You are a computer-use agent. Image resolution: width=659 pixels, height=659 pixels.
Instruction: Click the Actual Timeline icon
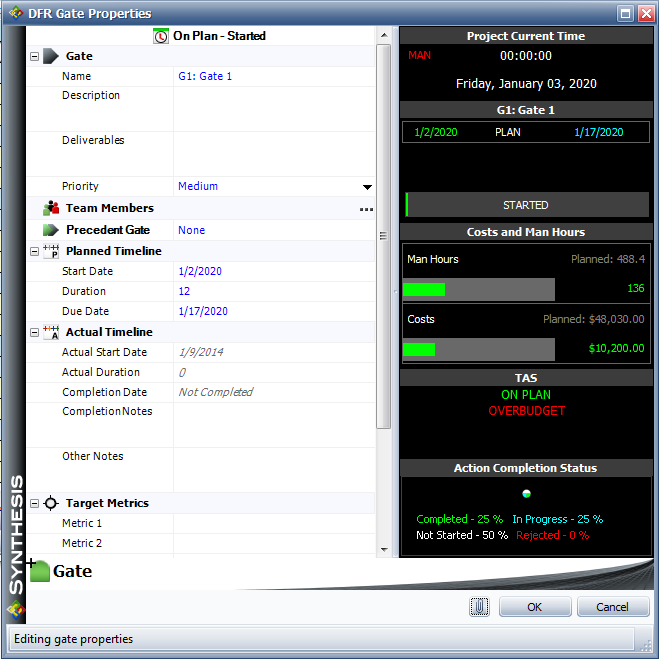(51, 332)
